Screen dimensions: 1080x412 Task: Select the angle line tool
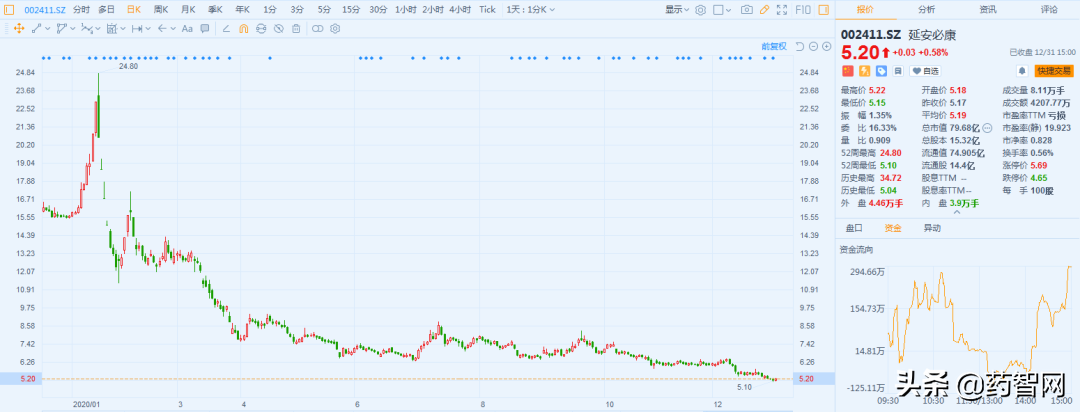226,28
